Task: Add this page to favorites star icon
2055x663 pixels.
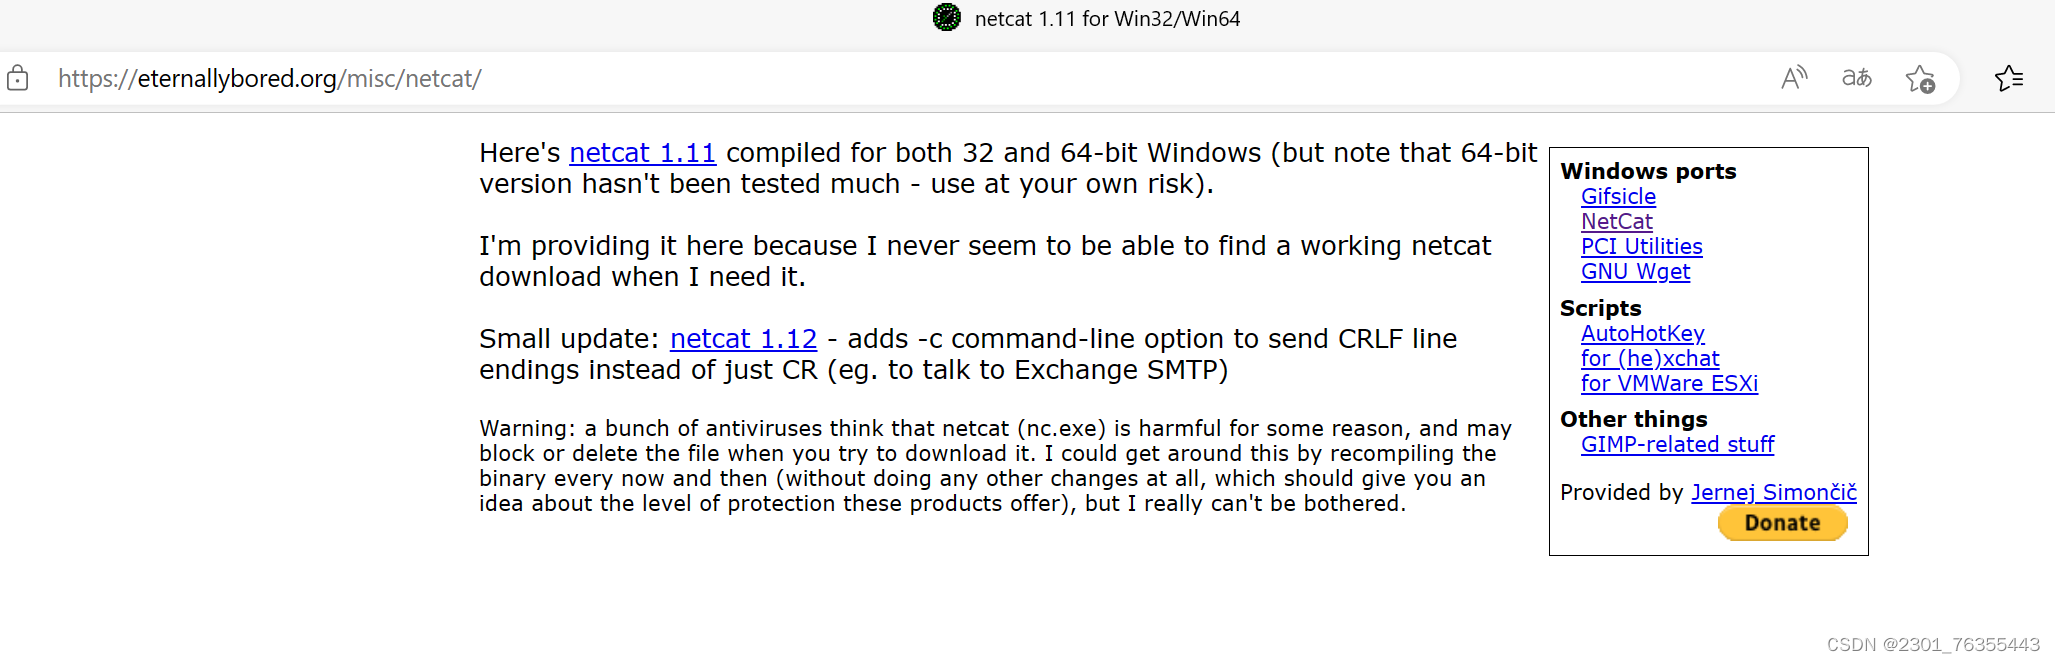Action: click(1920, 79)
